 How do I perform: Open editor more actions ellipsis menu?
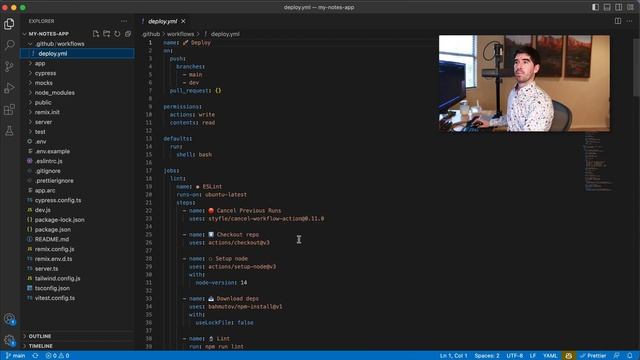[x=629, y=21]
